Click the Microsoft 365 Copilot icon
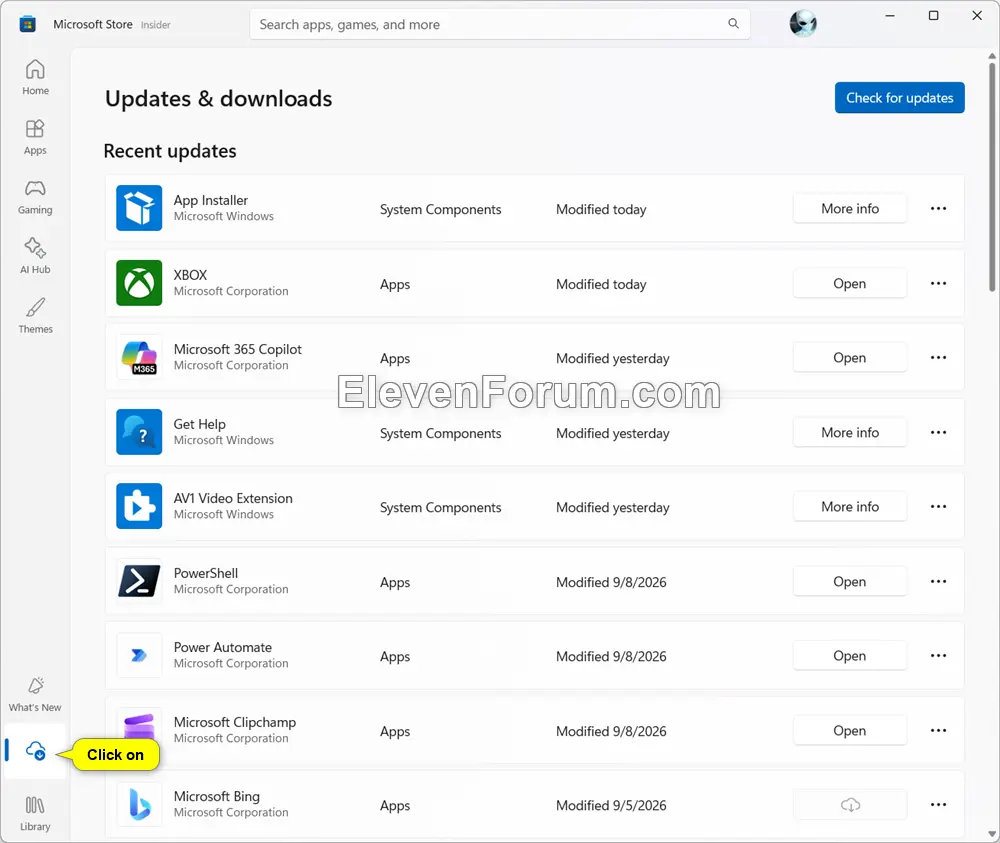 (139, 357)
